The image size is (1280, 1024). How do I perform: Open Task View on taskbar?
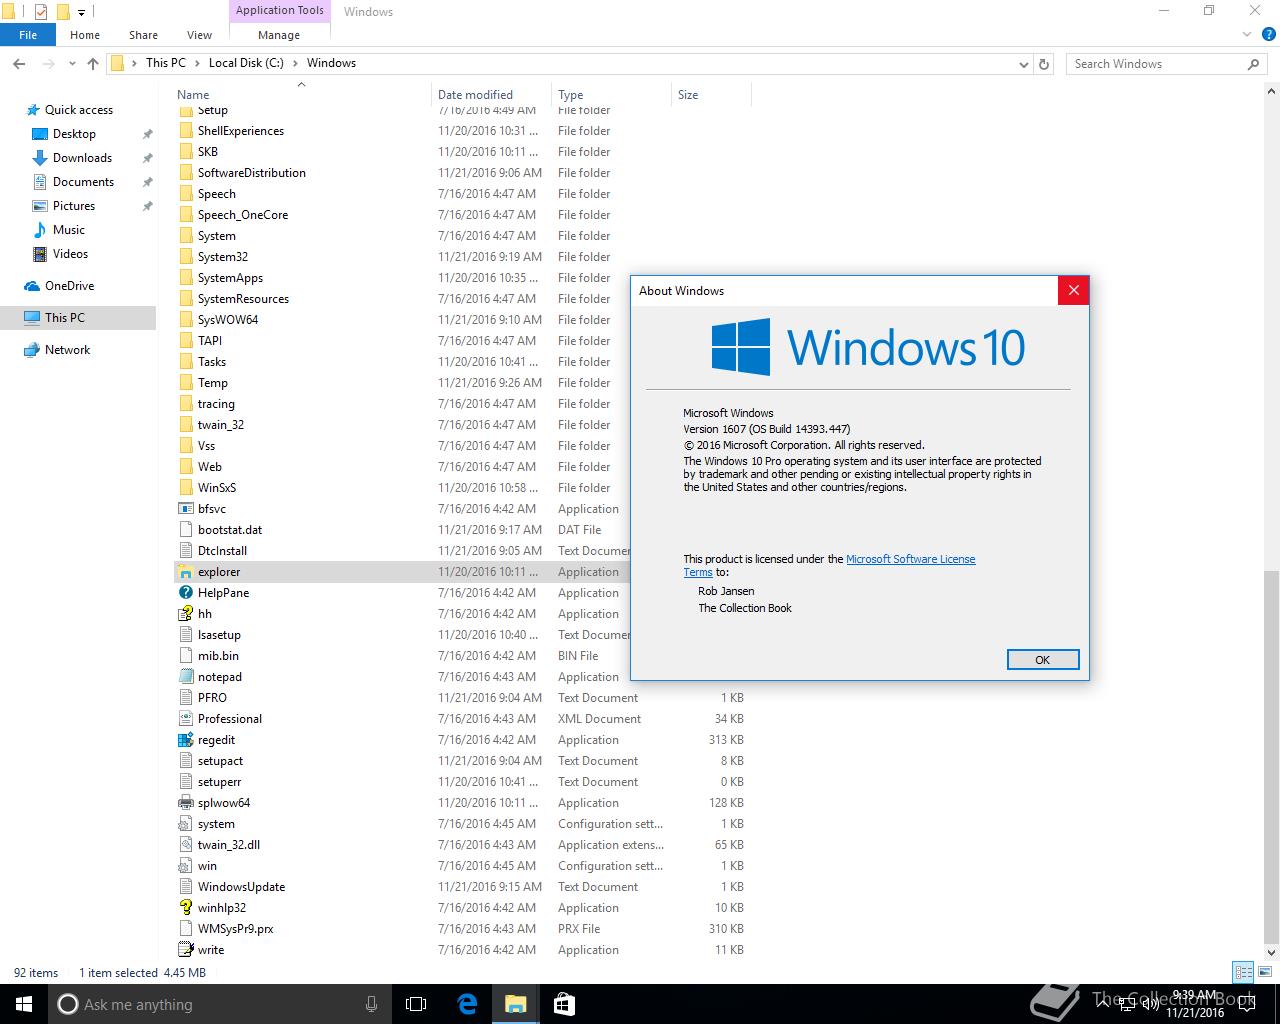(416, 1004)
